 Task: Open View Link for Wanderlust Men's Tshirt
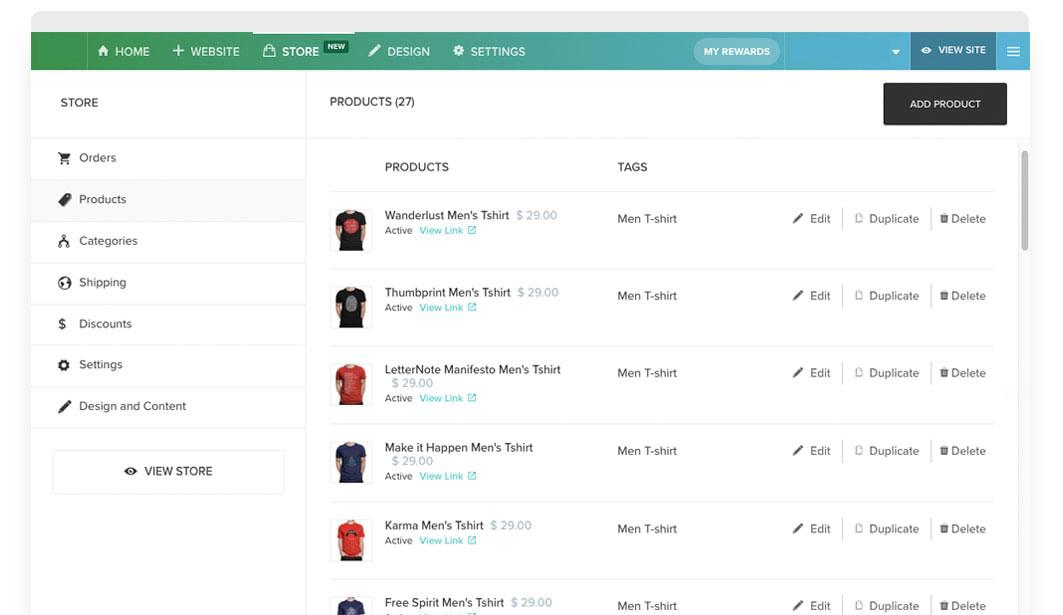[x=447, y=231]
